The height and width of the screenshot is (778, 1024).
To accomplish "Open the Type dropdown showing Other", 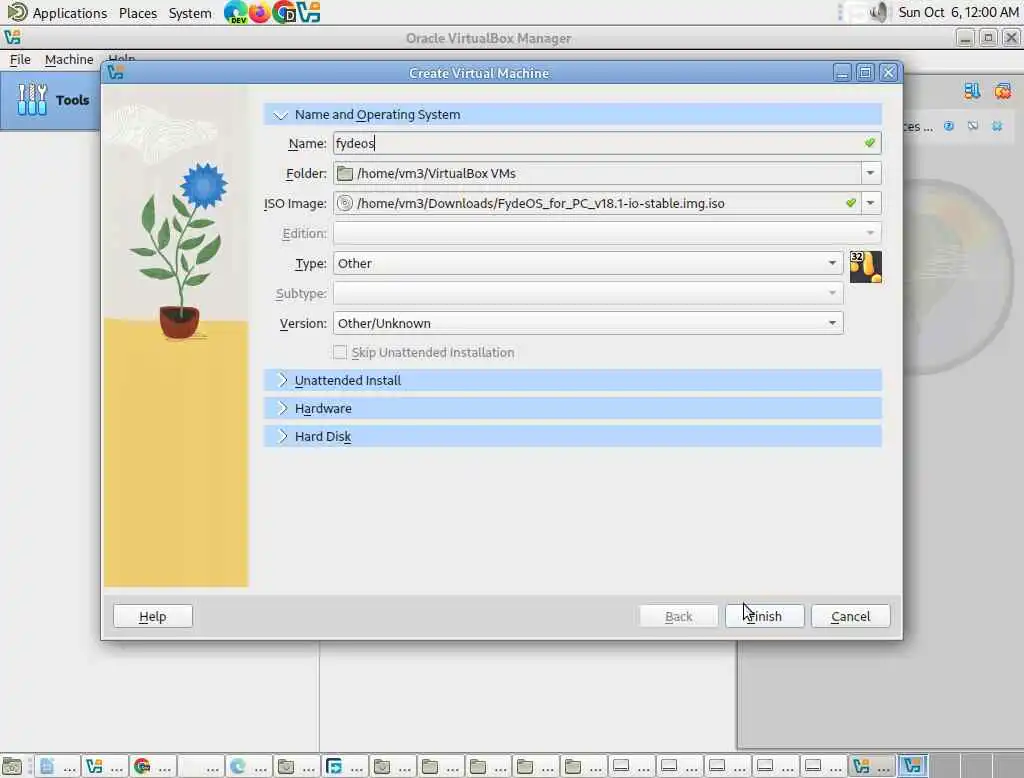I will [x=588, y=263].
